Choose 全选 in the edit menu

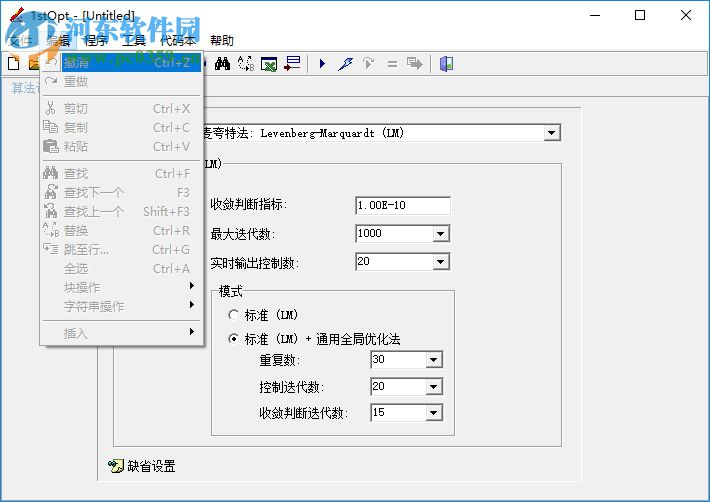coord(121,268)
